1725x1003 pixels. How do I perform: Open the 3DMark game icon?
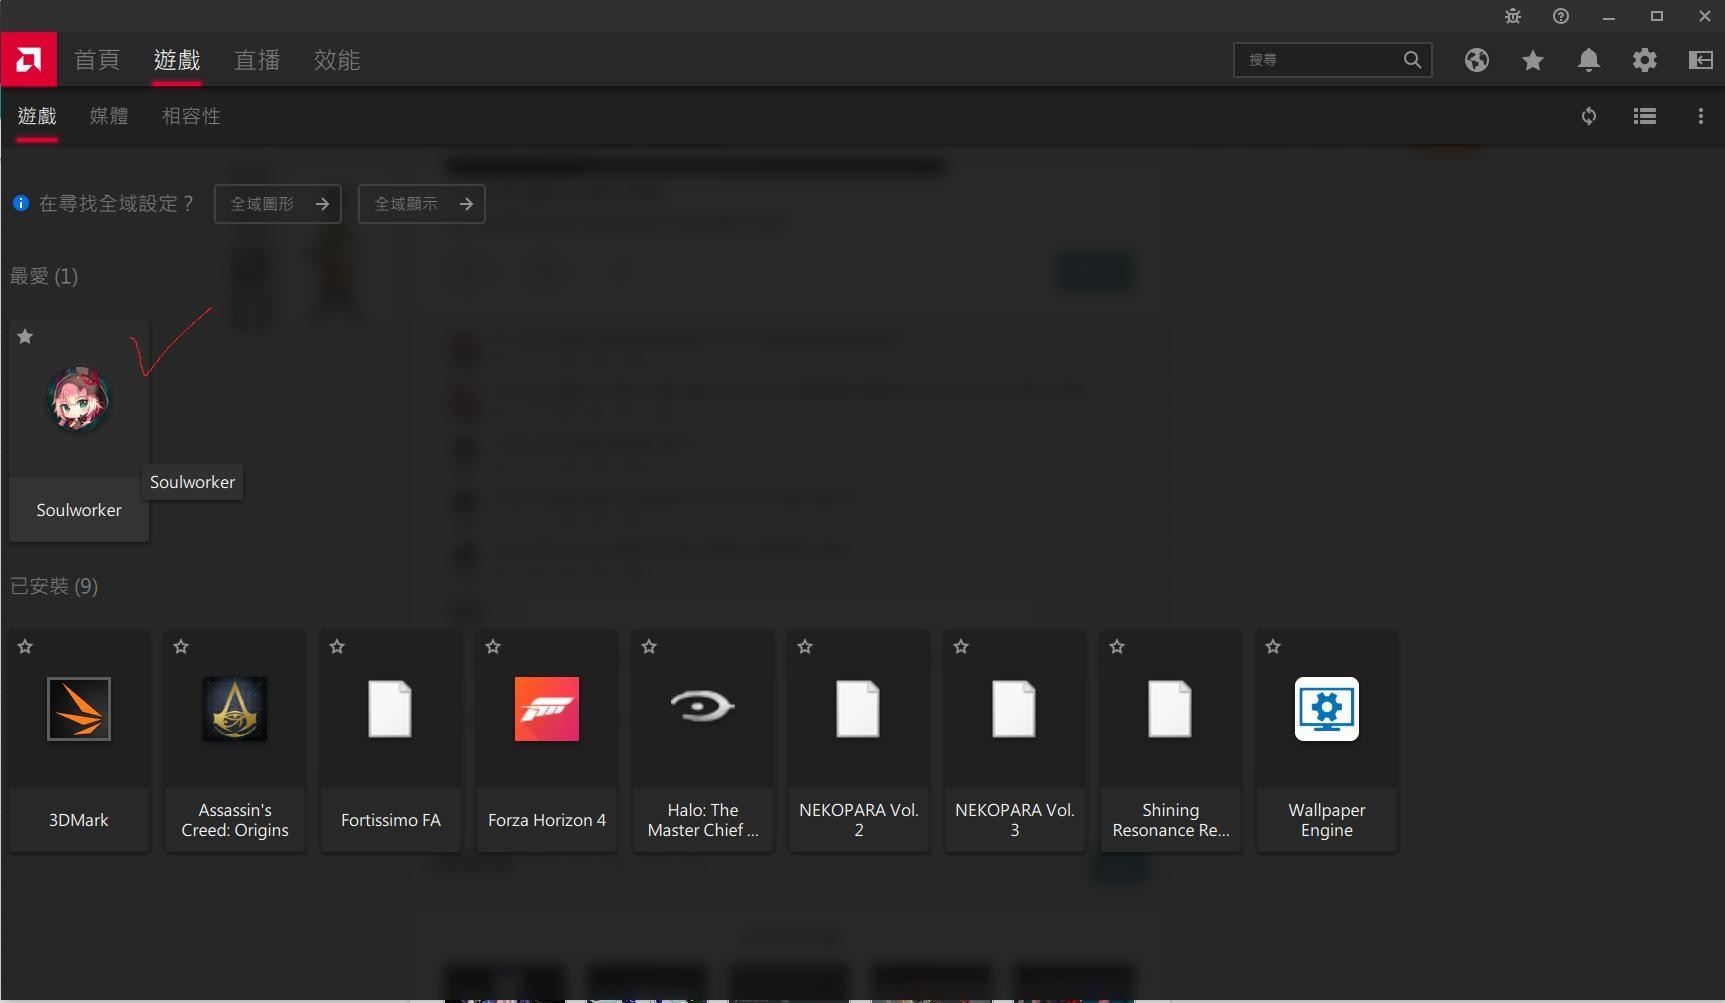[x=79, y=709]
